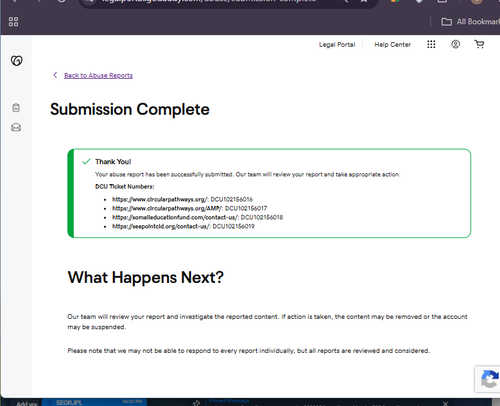Screen dimensions: 500x406
Task: Open the browser apps grid icon
Action: 13,22
